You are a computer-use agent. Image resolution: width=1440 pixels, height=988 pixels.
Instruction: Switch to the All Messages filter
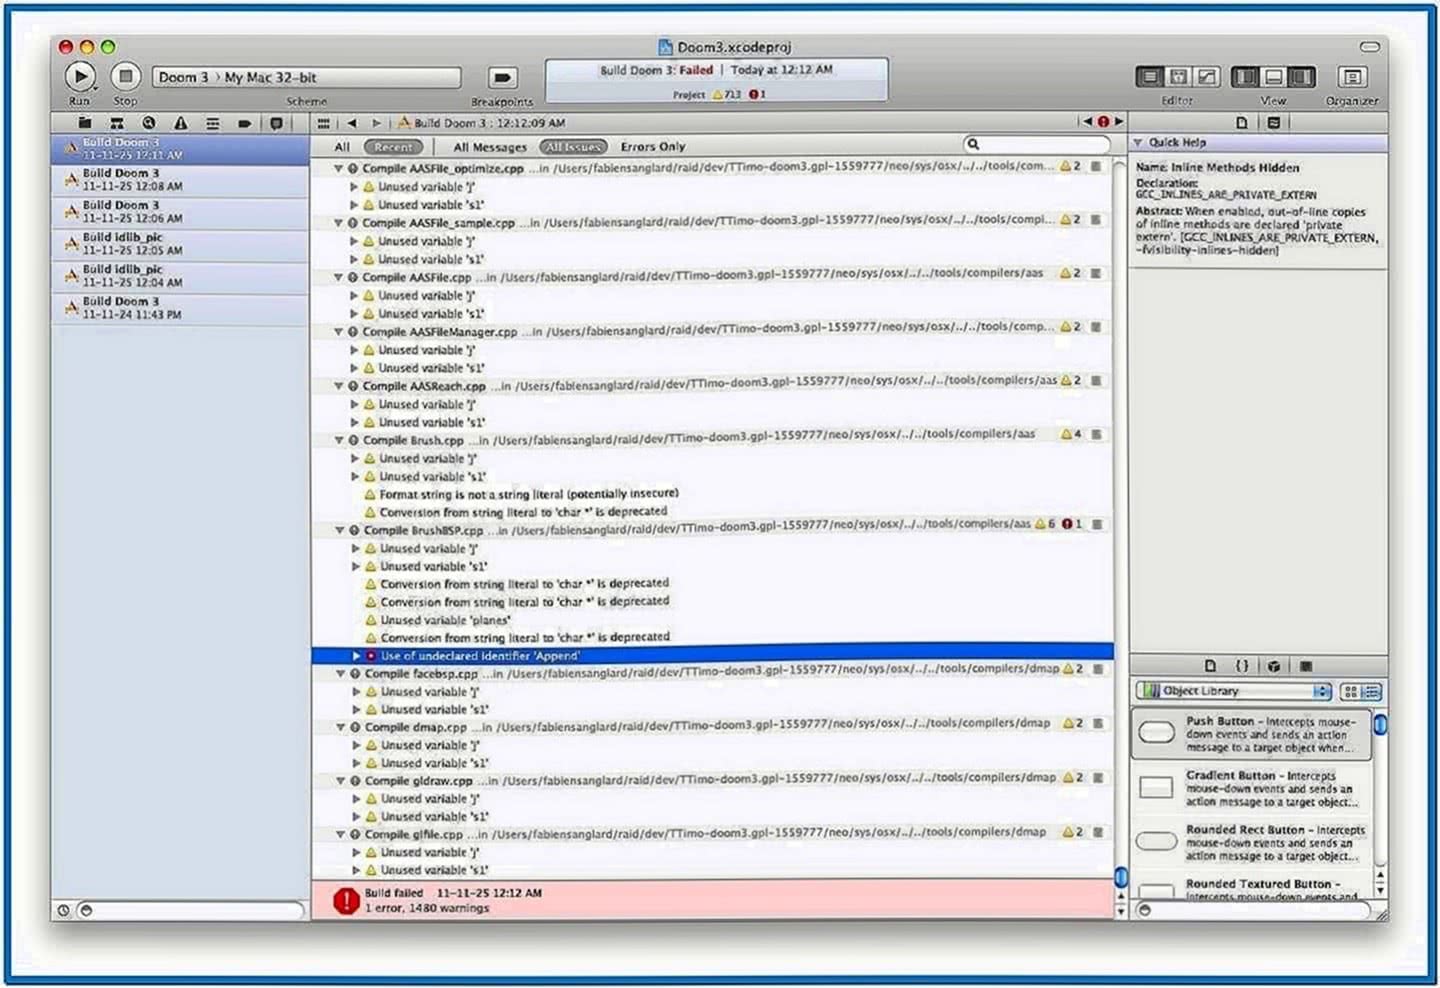pyautogui.click(x=489, y=147)
